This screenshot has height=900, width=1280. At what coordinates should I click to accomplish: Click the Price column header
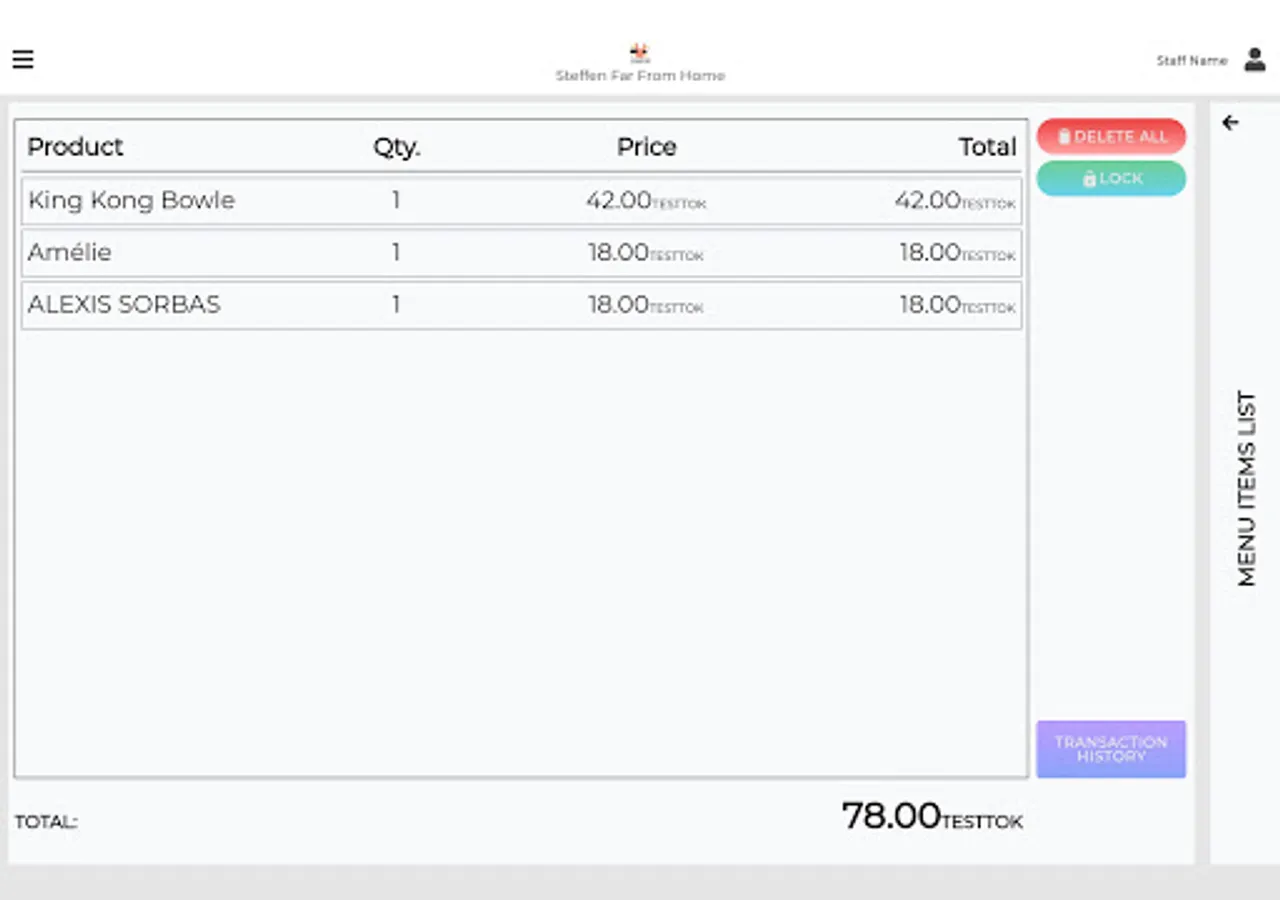pyautogui.click(x=647, y=147)
